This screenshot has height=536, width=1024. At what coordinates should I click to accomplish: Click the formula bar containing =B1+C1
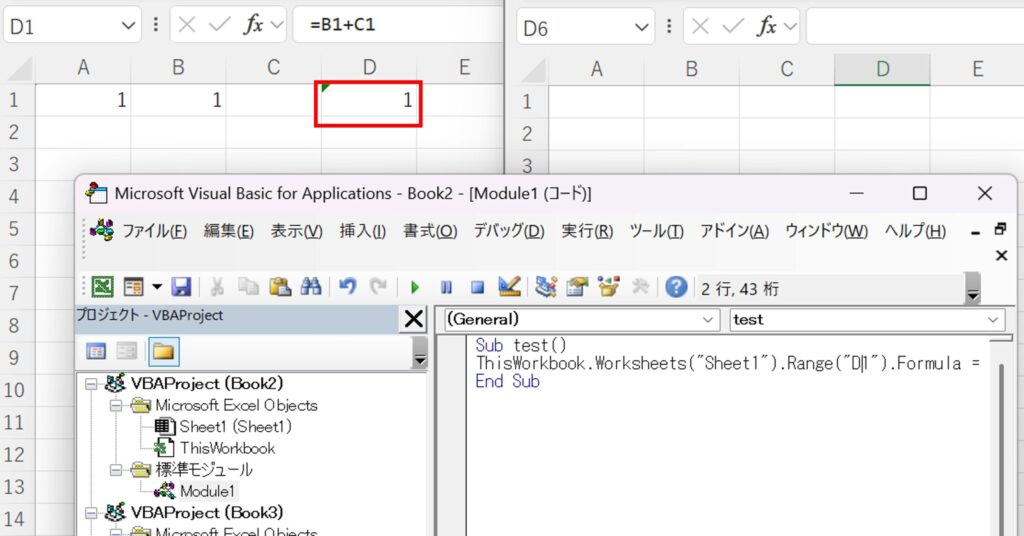398,25
